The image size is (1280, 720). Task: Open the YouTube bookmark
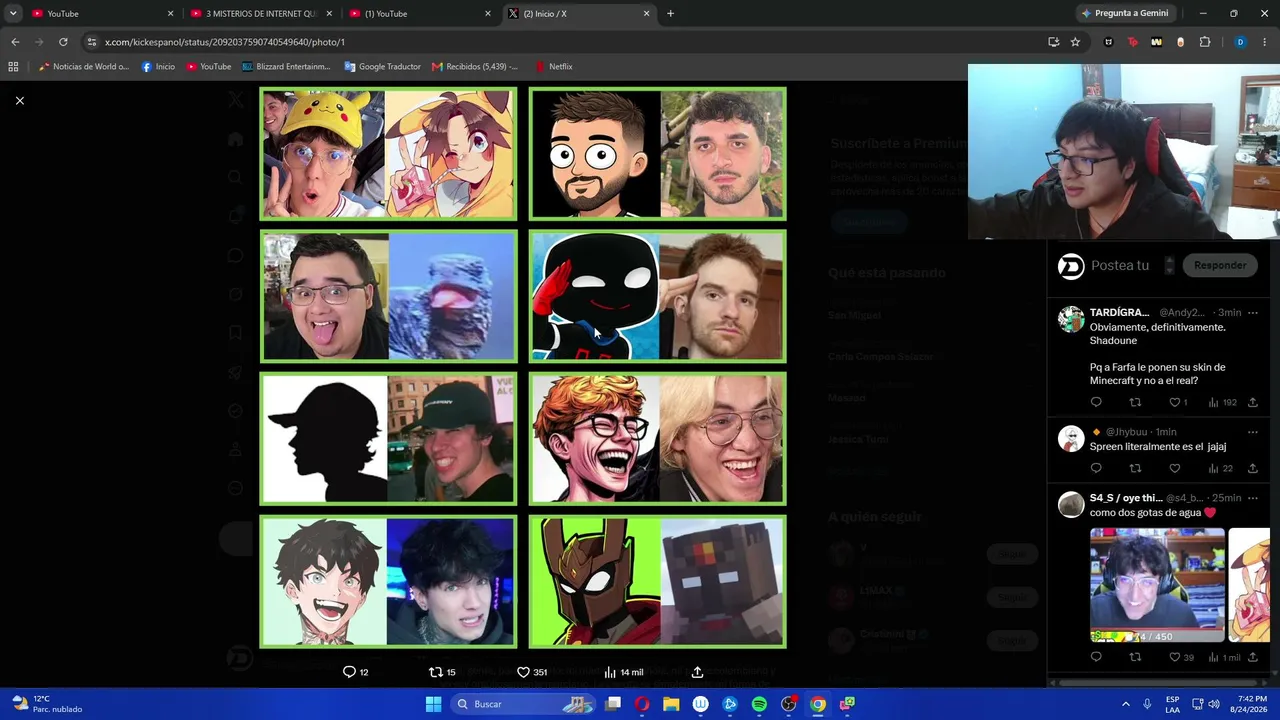click(x=209, y=67)
